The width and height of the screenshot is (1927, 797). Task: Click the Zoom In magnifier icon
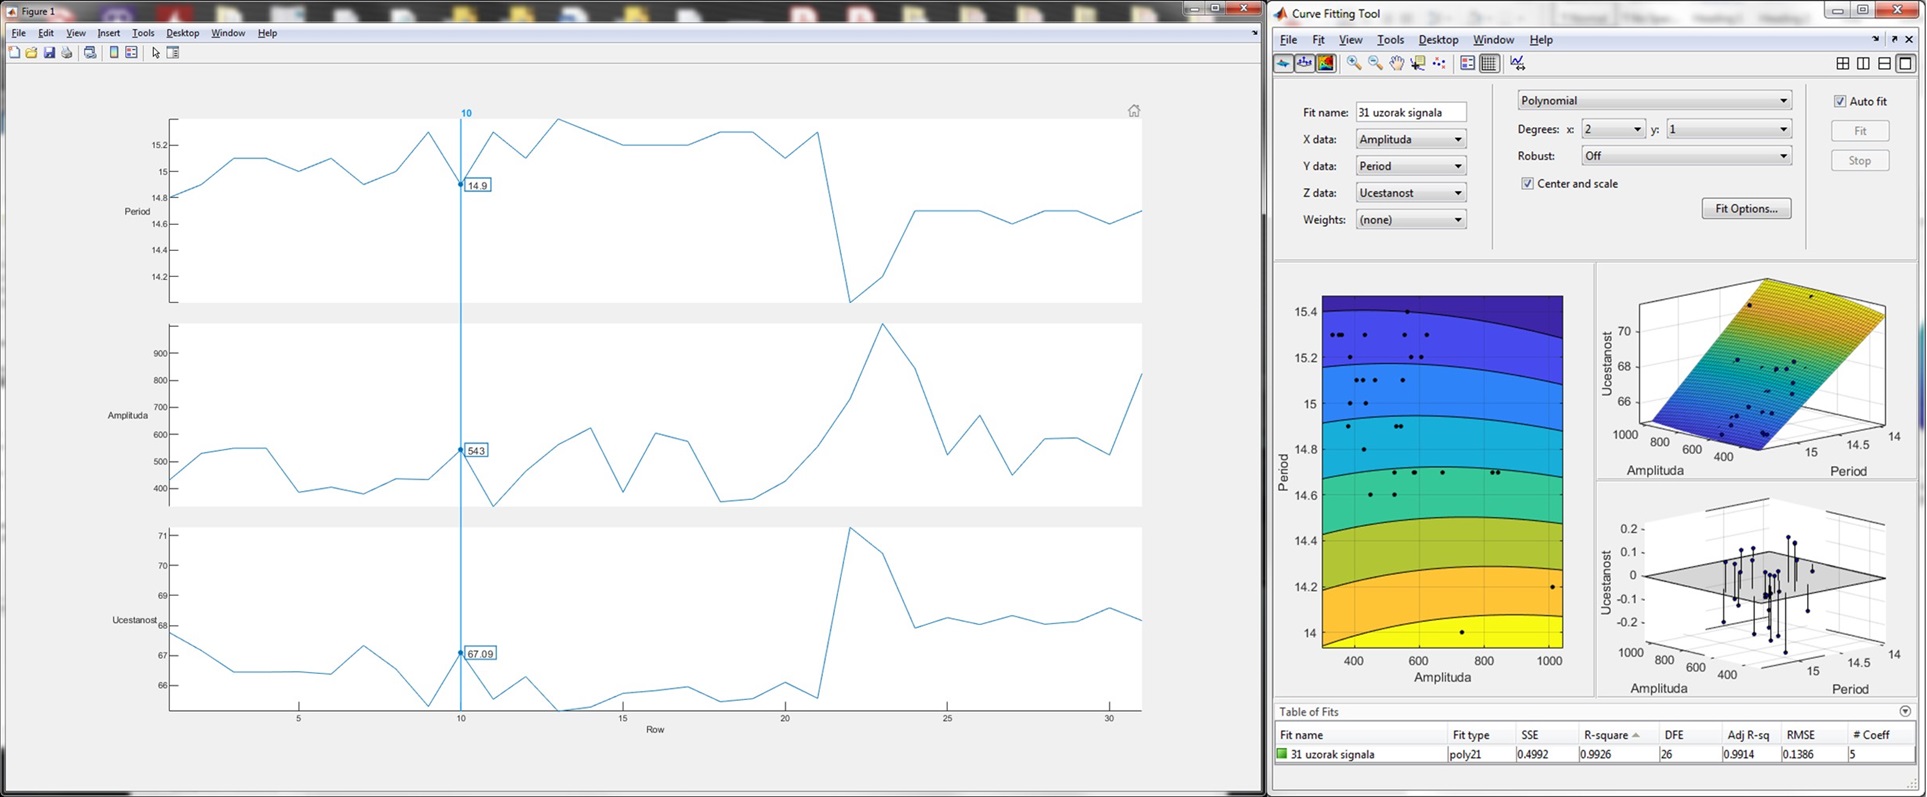(1354, 63)
